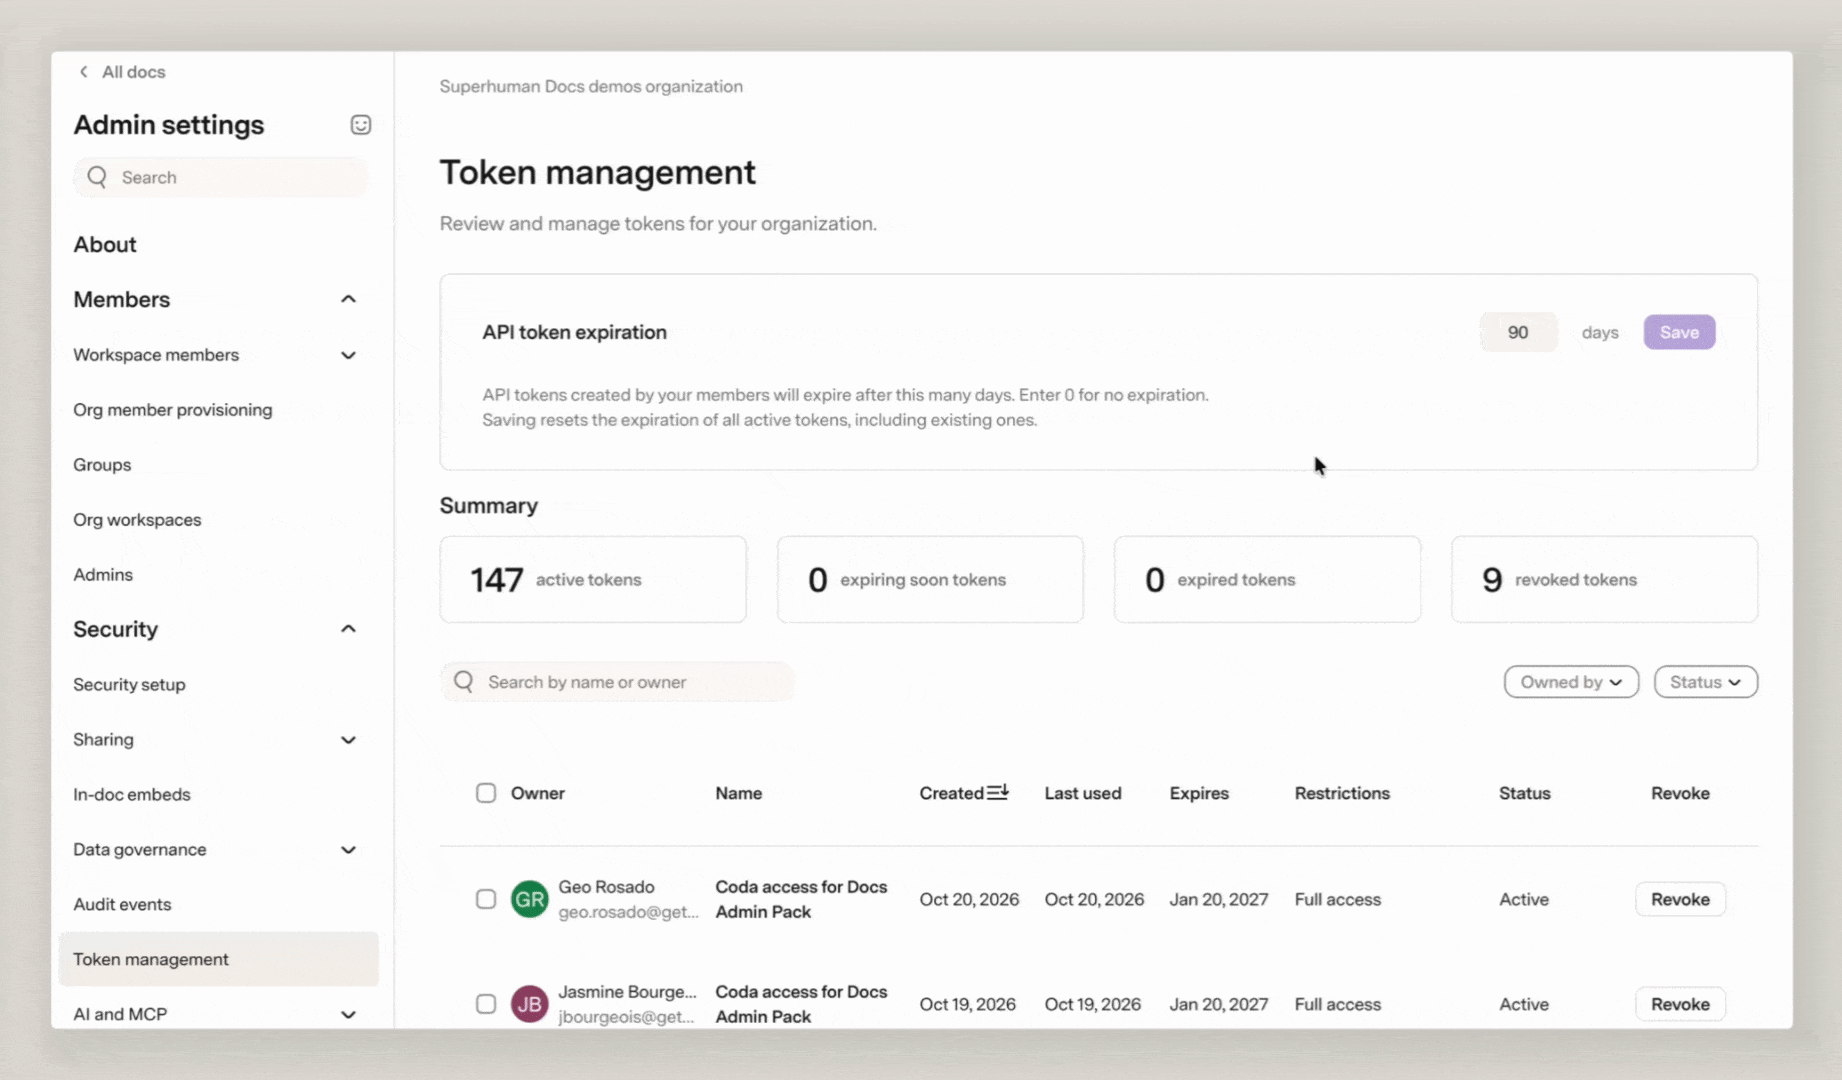The height and width of the screenshot is (1080, 1842).
Task: Click the magnifier icon in token search
Action: 464,682
